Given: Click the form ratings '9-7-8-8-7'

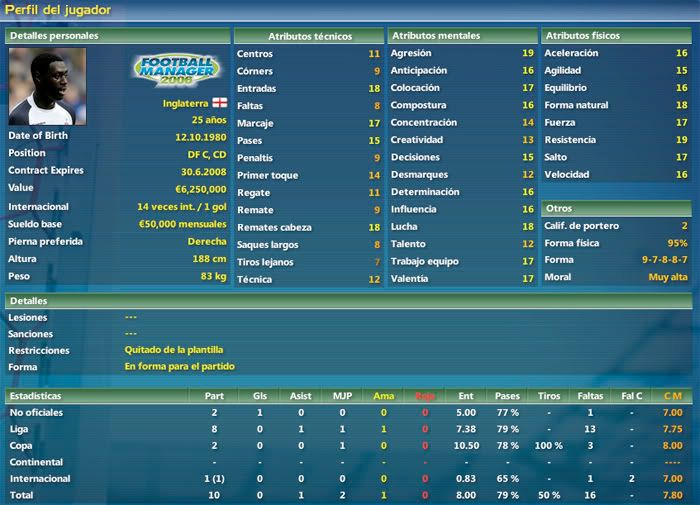Looking at the screenshot, I should [x=665, y=260].
